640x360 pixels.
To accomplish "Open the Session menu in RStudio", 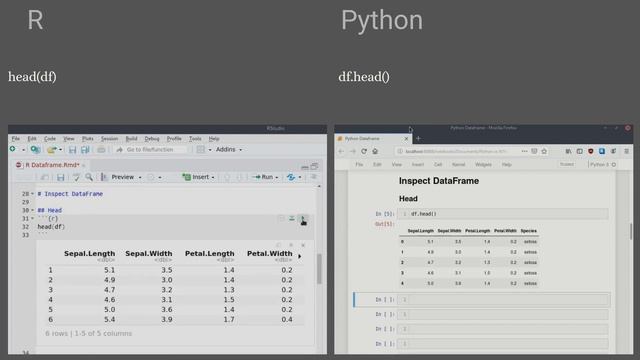I will [109, 139].
